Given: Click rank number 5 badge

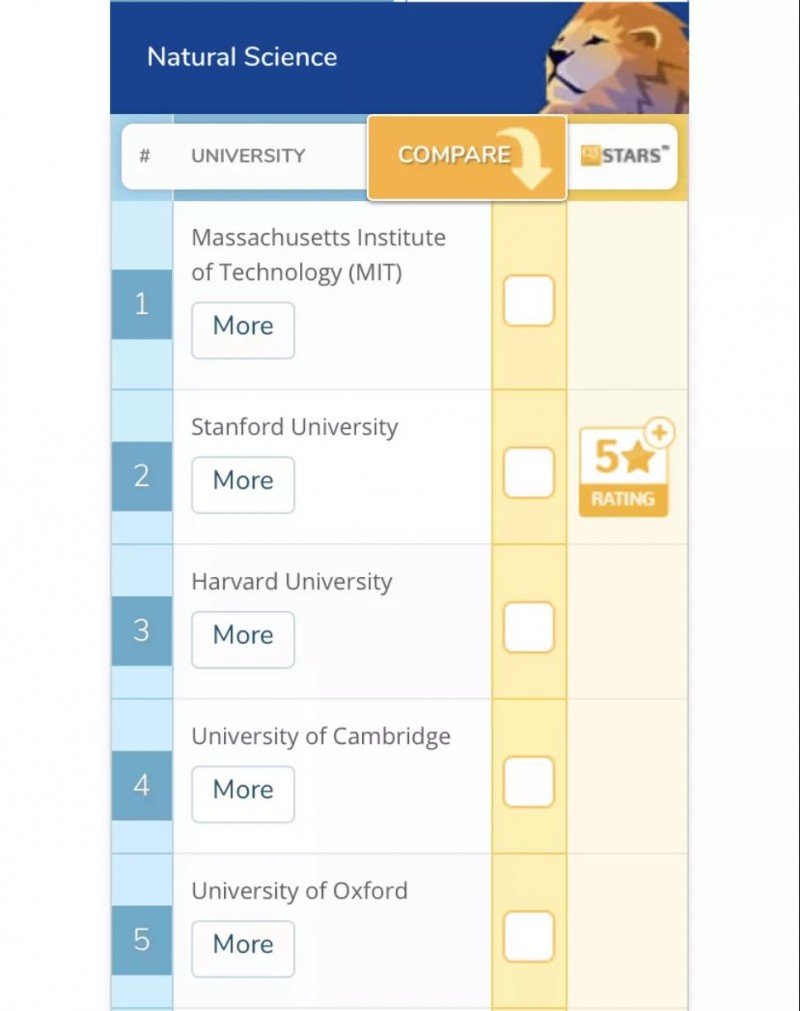Looking at the screenshot, I should pos(142,940).
